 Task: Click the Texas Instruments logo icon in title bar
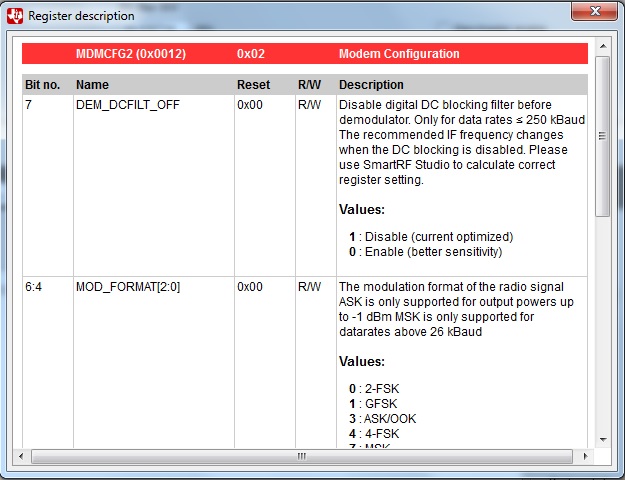[x=15, y=16]
